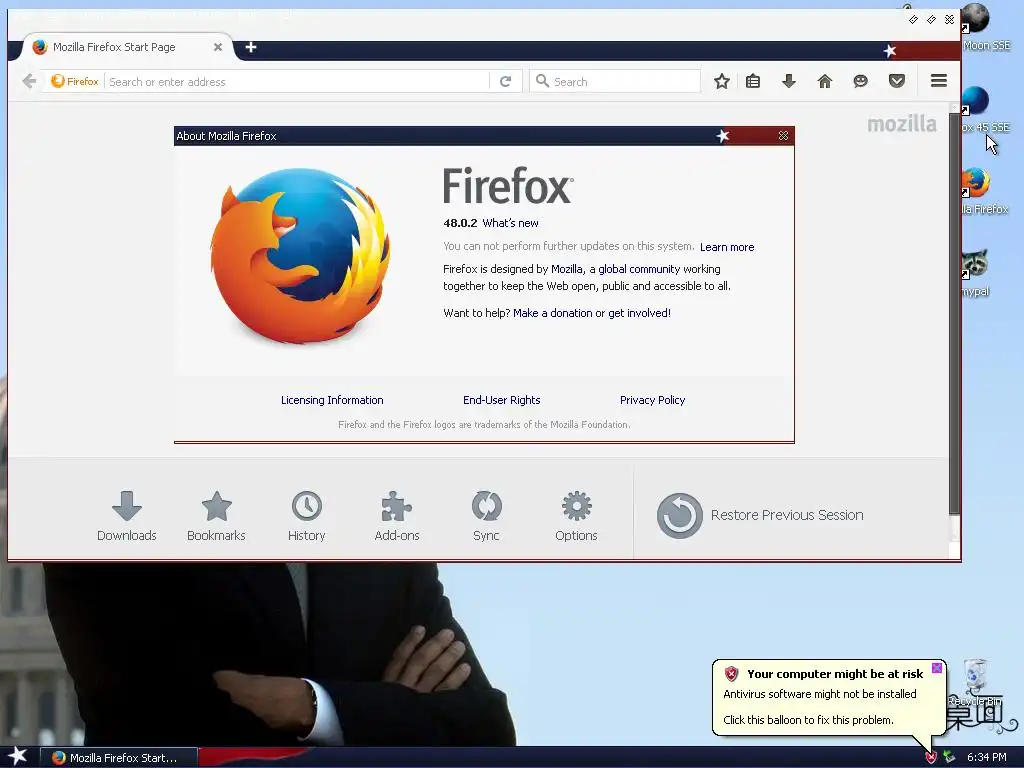This screenshot has width=1024, height=768.
Task: Open Options gear on start page
Action: pyautogui.click(x=576, y=516)
